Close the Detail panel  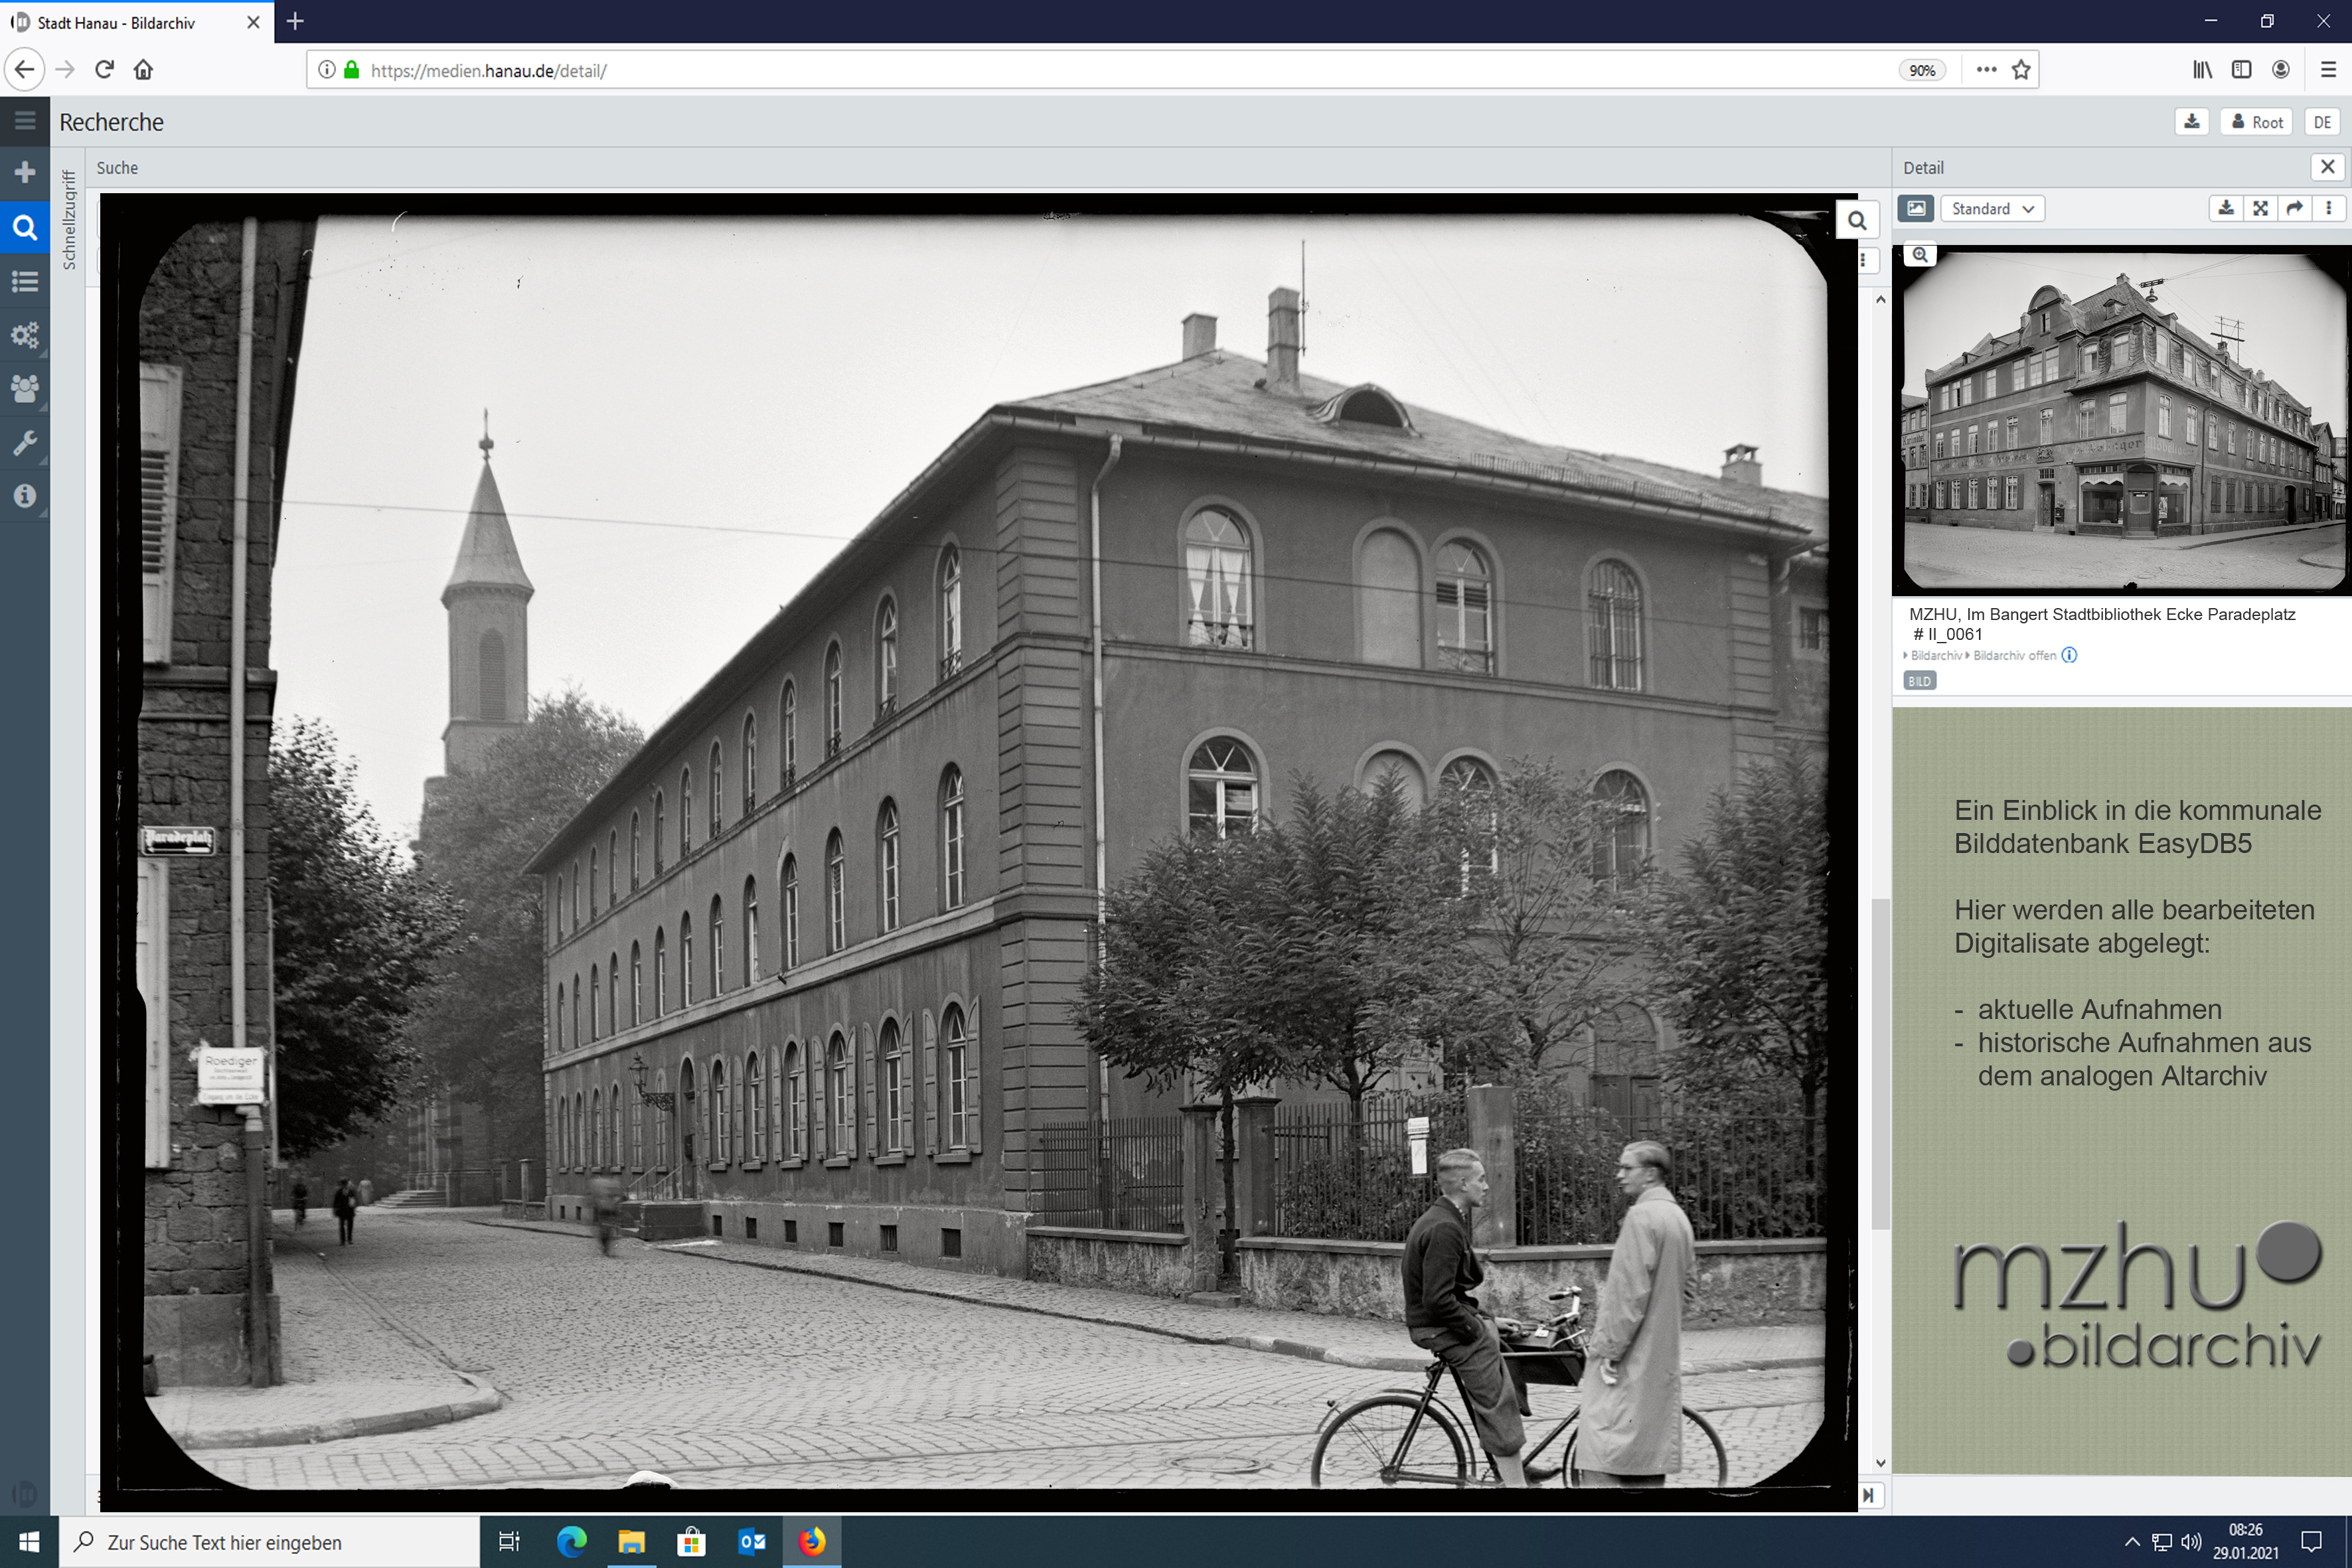tap(2328, 167)
